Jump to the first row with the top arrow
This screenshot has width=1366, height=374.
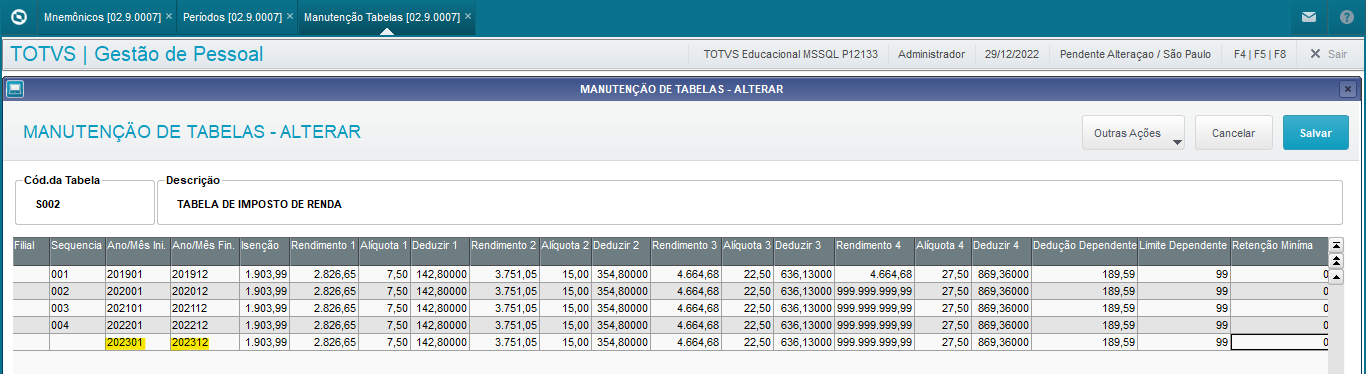coord(1336,244)
